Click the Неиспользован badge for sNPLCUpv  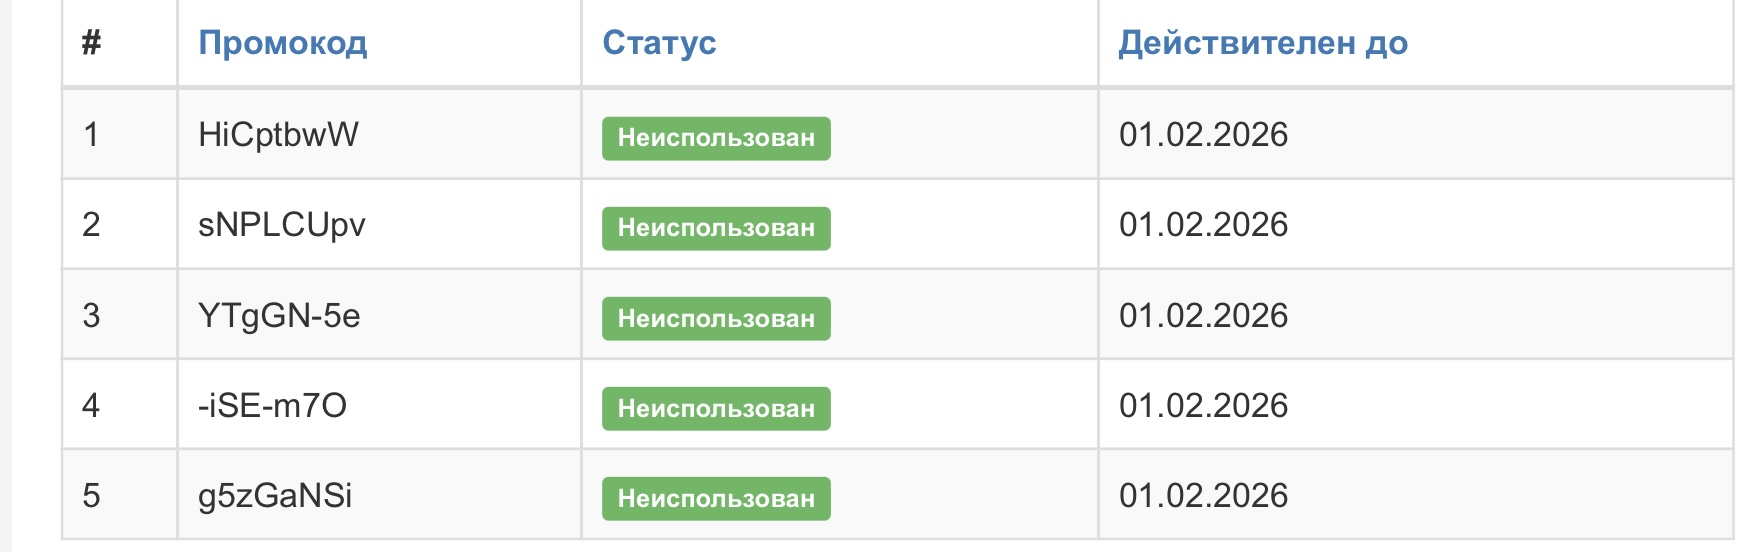716,228
